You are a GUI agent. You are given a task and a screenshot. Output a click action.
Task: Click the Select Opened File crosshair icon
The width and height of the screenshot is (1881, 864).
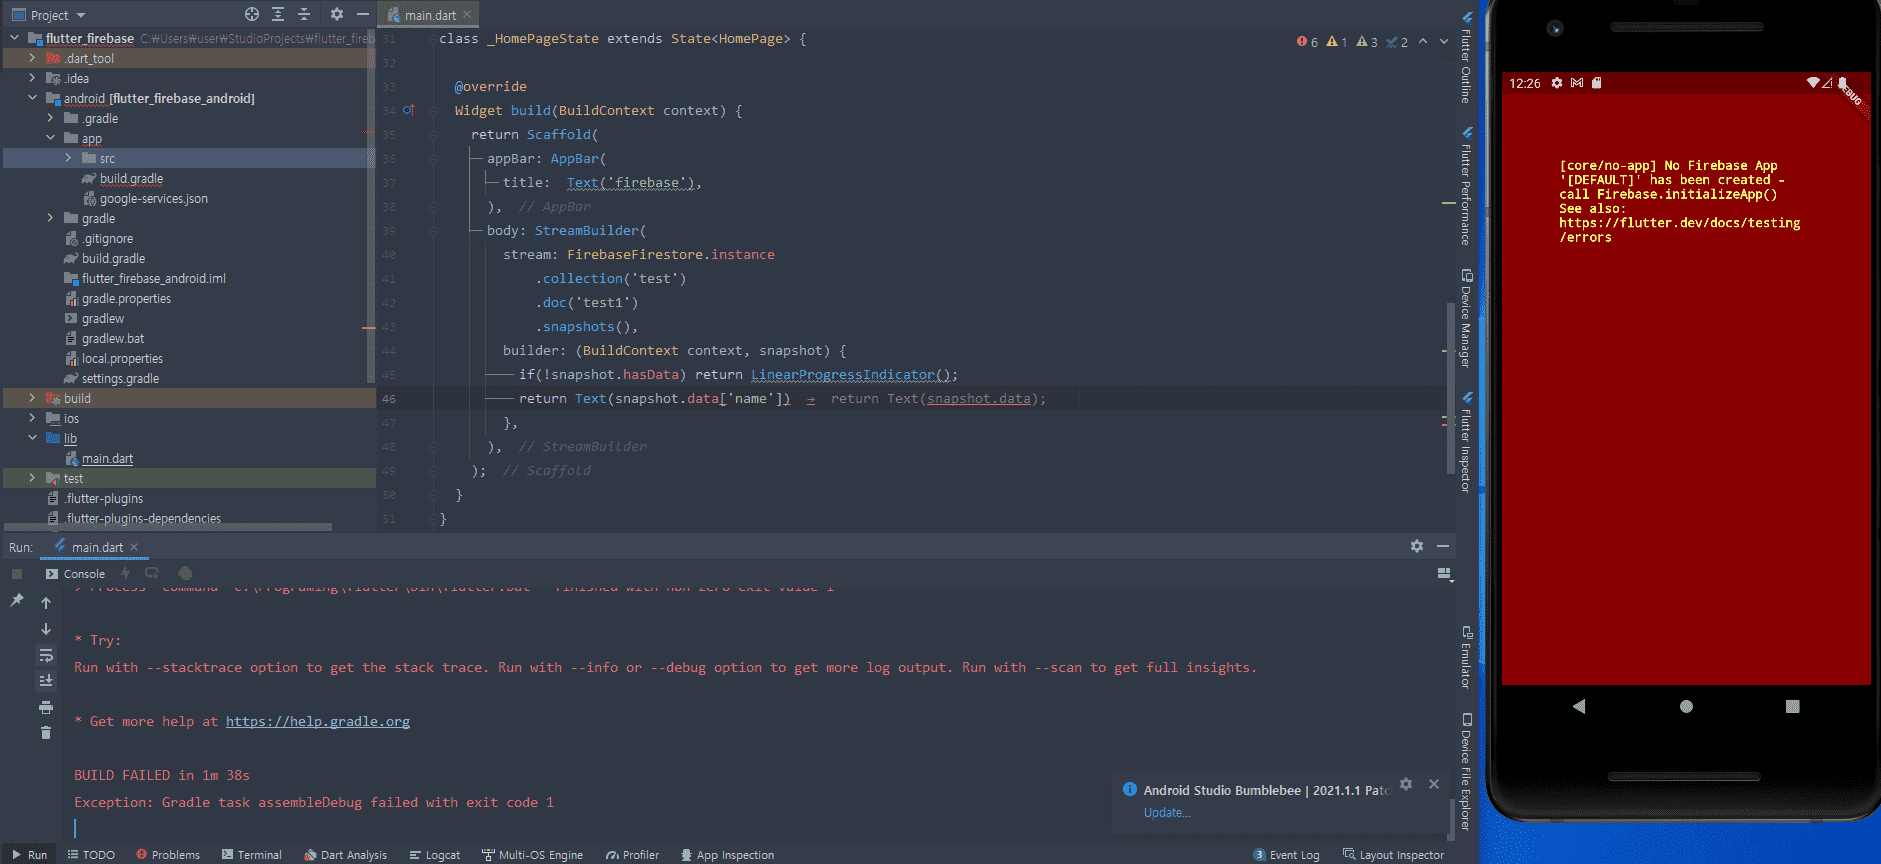(252, 14)
